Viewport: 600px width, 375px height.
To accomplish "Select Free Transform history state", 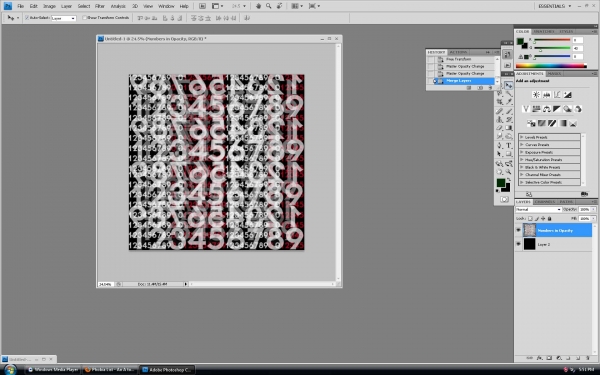I will 465,59.
